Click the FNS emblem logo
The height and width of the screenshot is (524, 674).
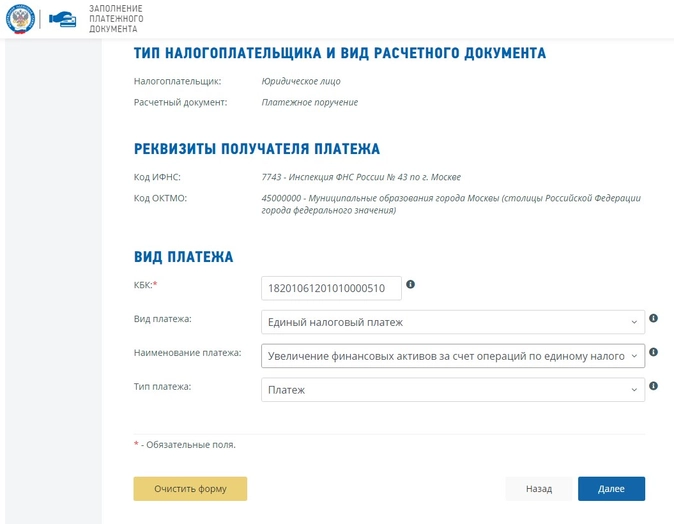tap(20, 19)
